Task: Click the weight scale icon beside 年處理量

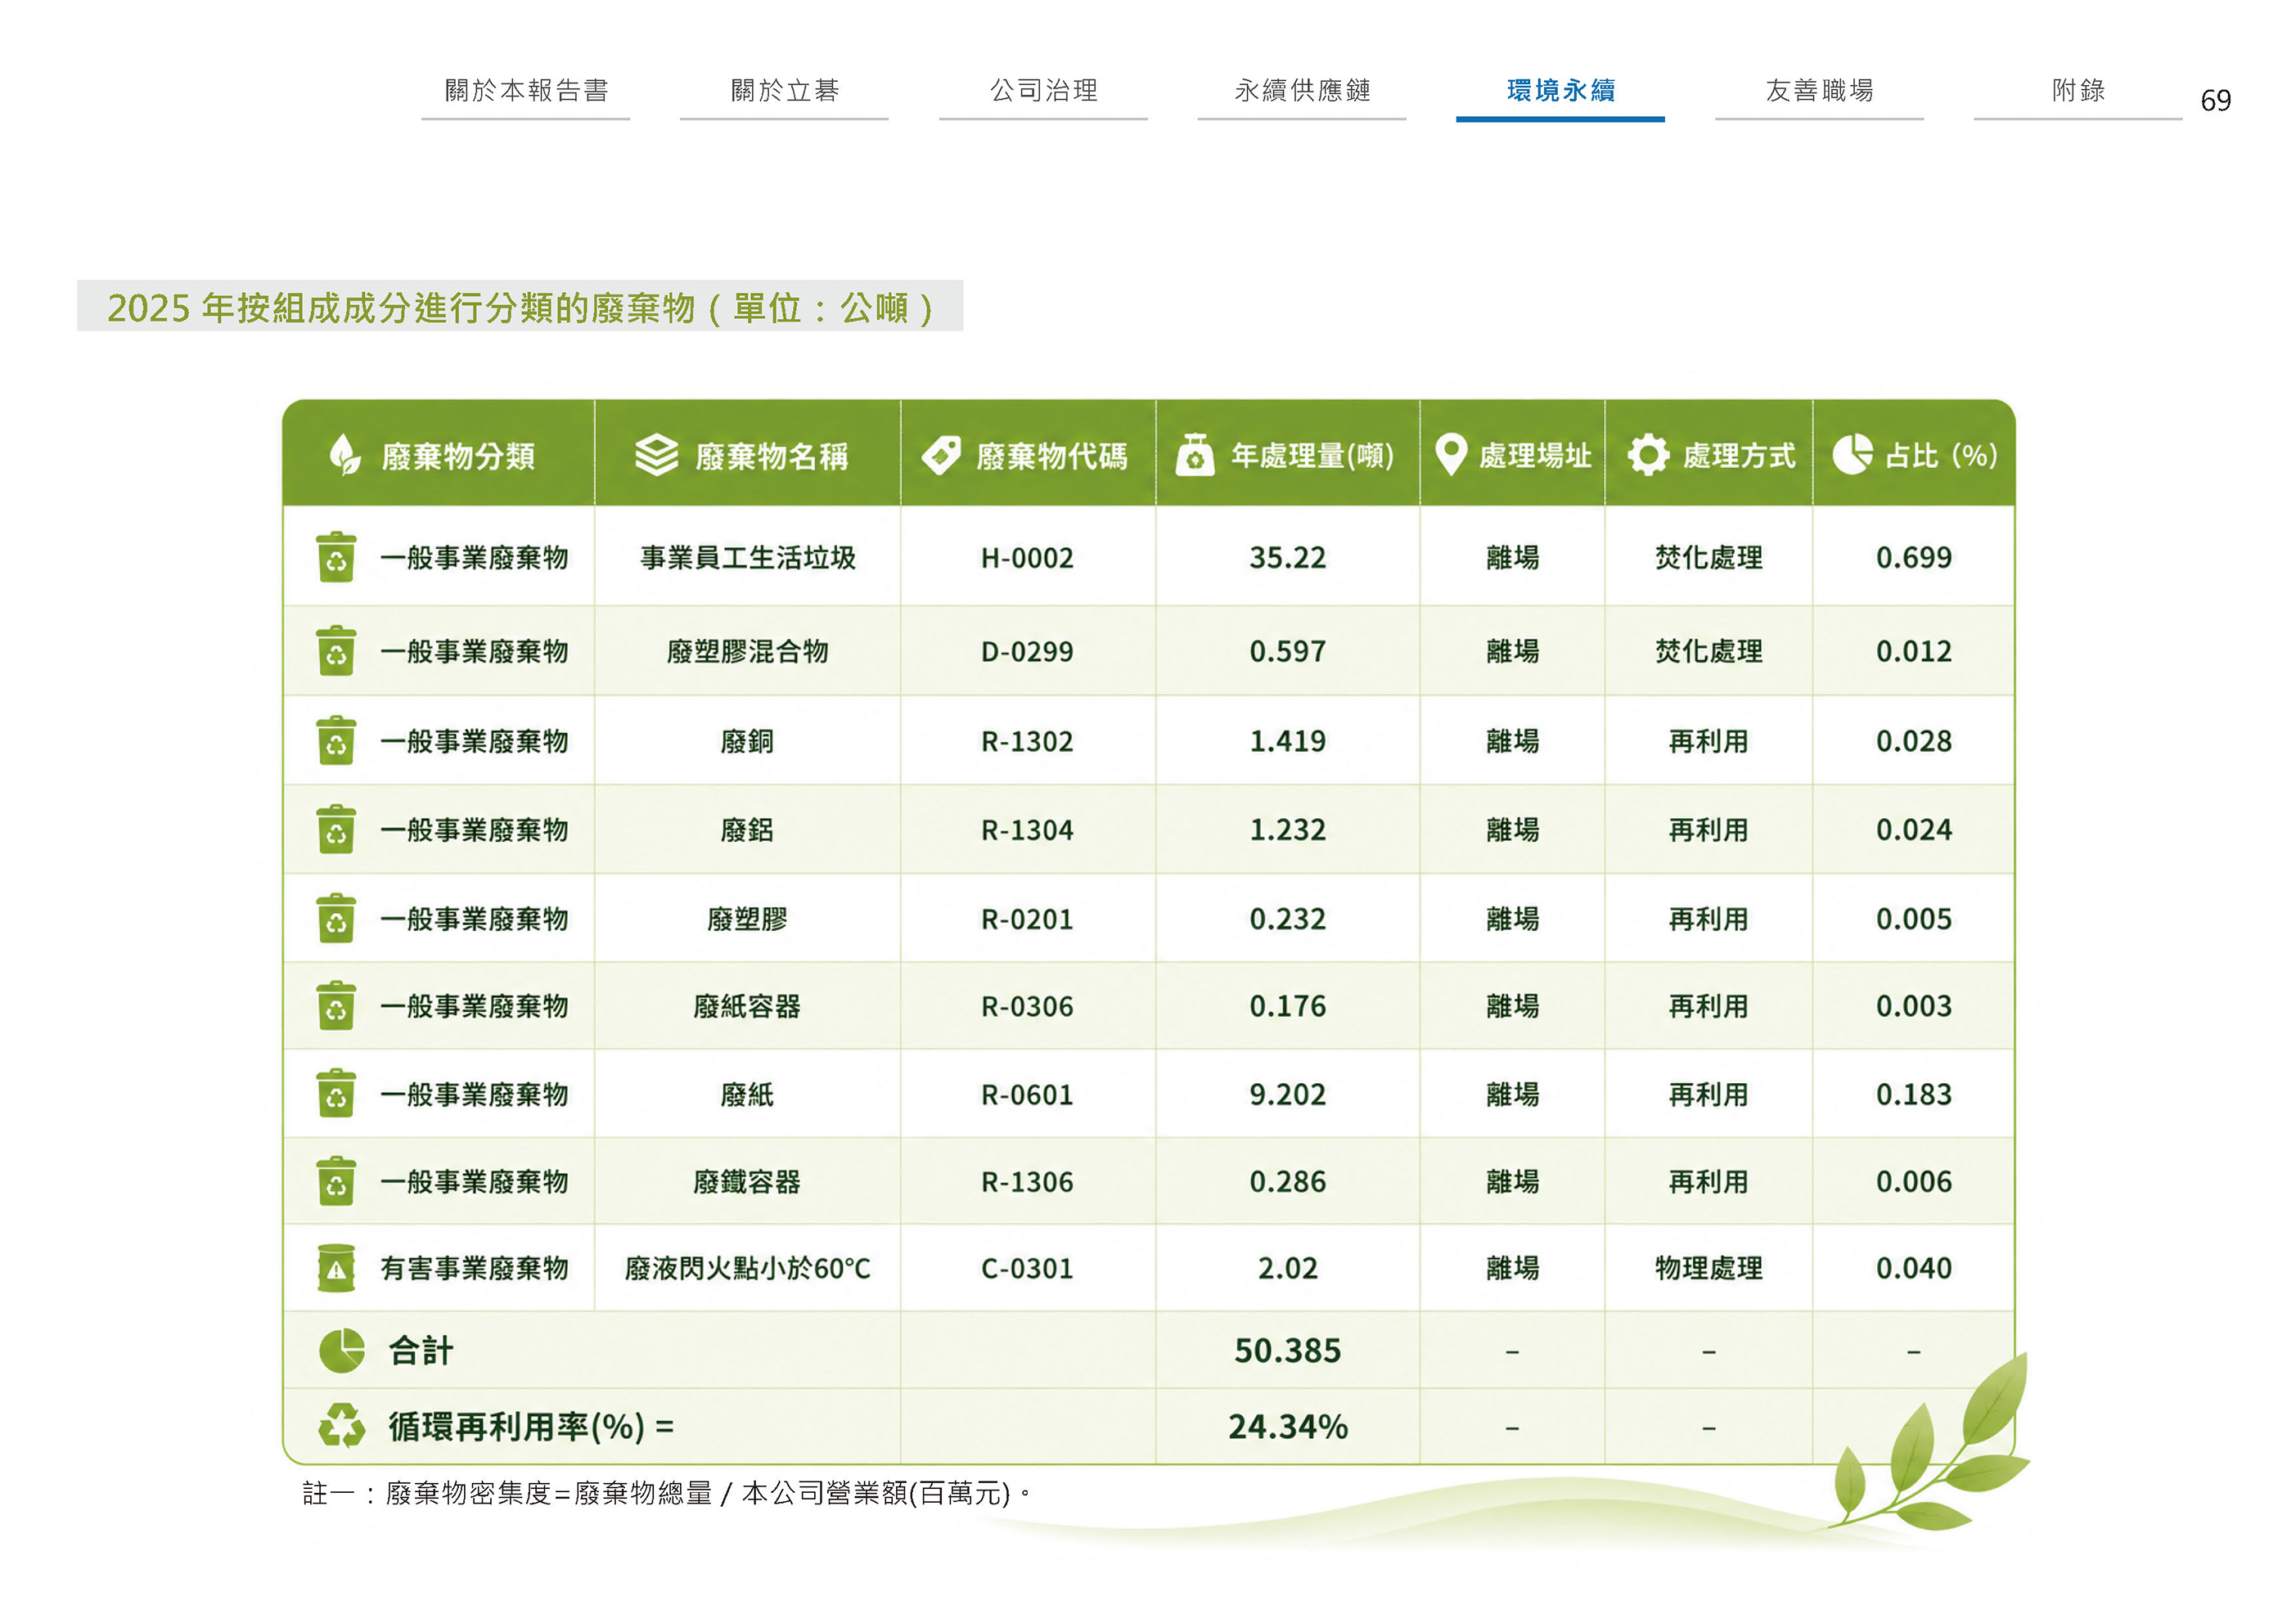Action: point(1195,455)
